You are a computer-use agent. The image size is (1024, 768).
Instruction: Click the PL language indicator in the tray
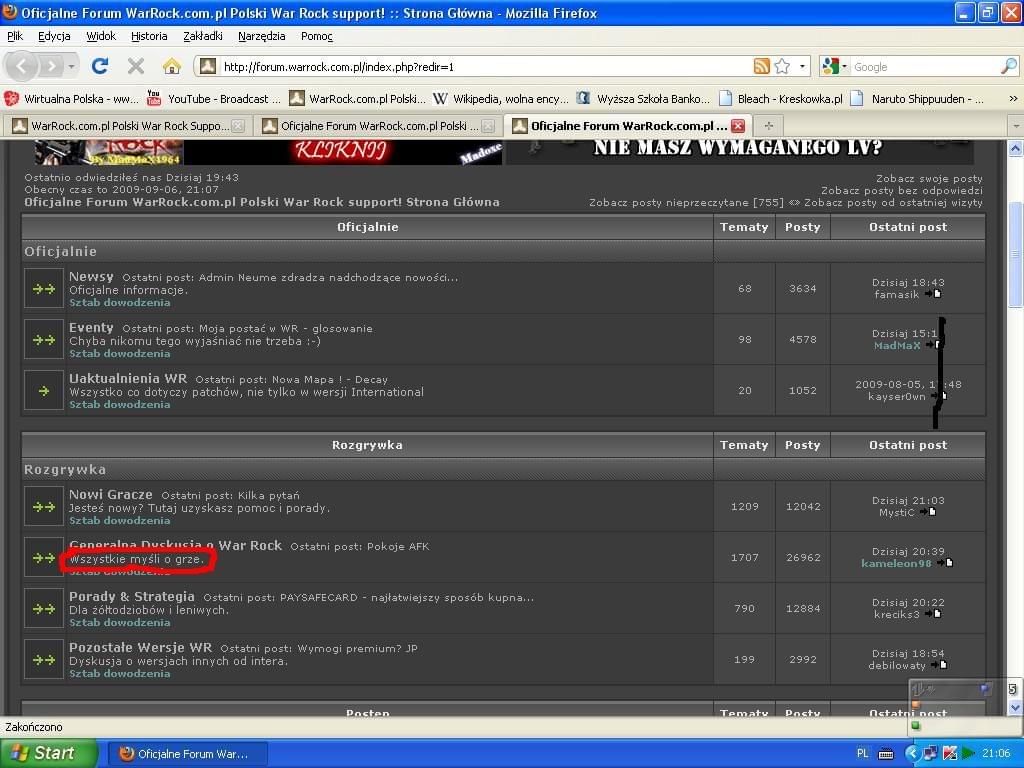coord(863,754)
